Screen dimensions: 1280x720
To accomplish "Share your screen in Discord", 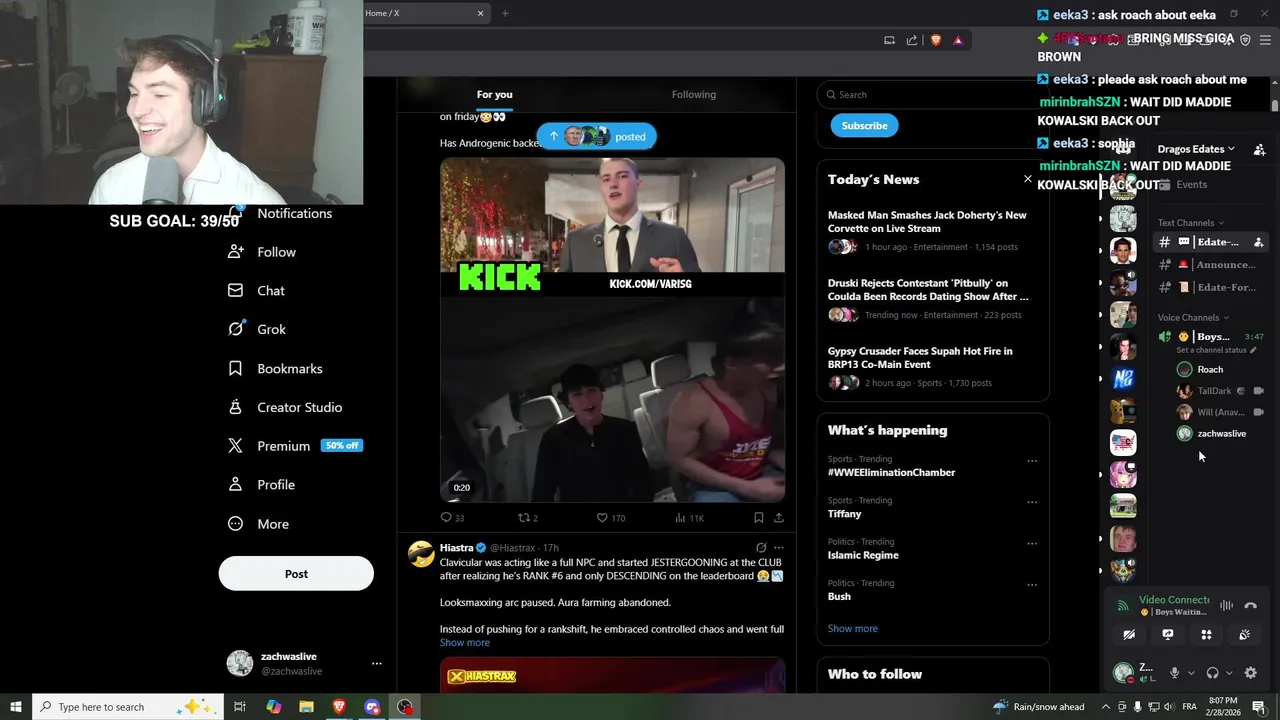I will pos(1167,634).
